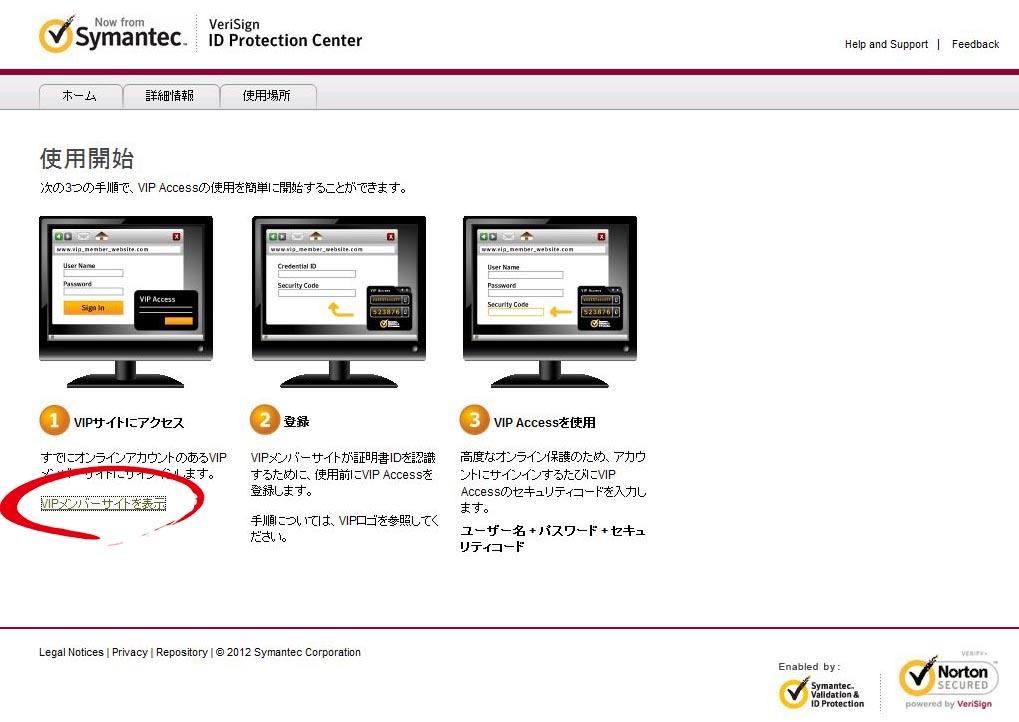Click Symantec Validation & ID Protection badge
The width and height of the screenshot is (1019, 722).
[822, 693]
